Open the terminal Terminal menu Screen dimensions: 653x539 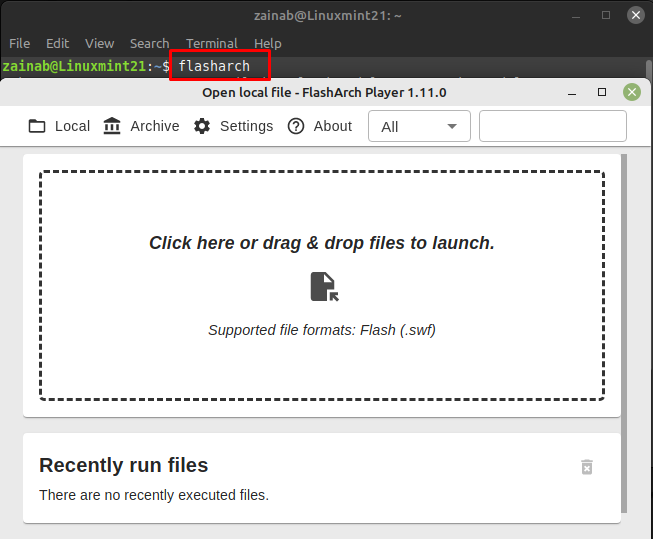click(212, 43)
